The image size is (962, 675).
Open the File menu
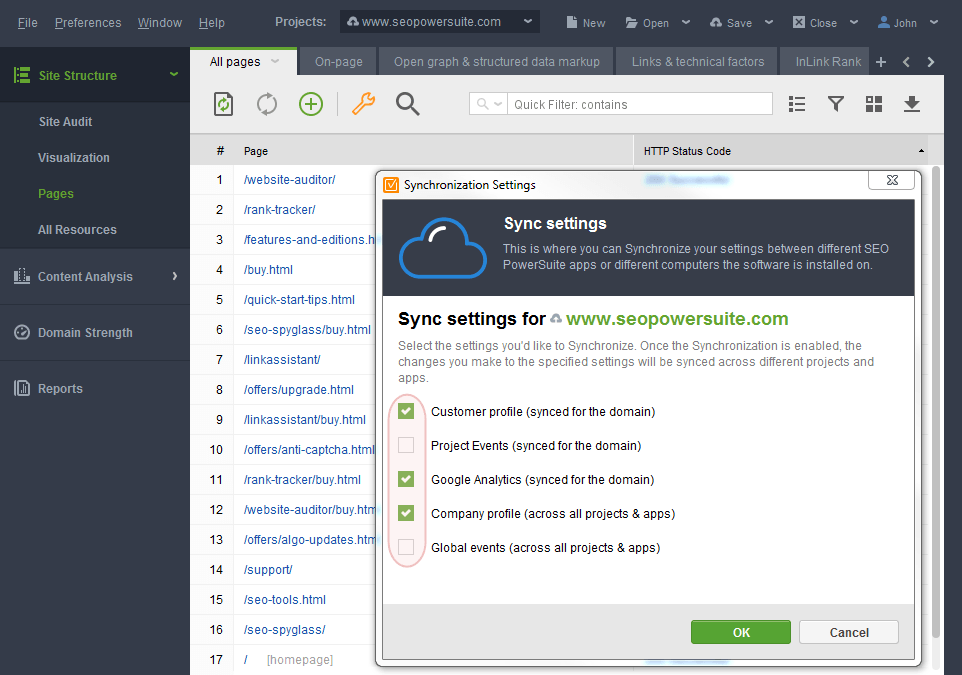(28, 23)
